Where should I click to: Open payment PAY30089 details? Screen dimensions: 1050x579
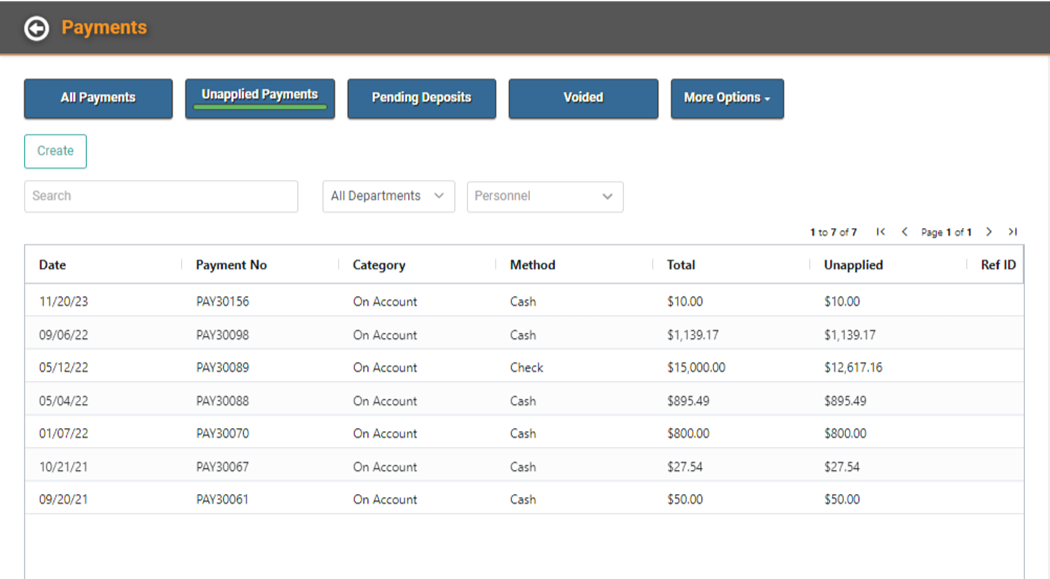219,367
